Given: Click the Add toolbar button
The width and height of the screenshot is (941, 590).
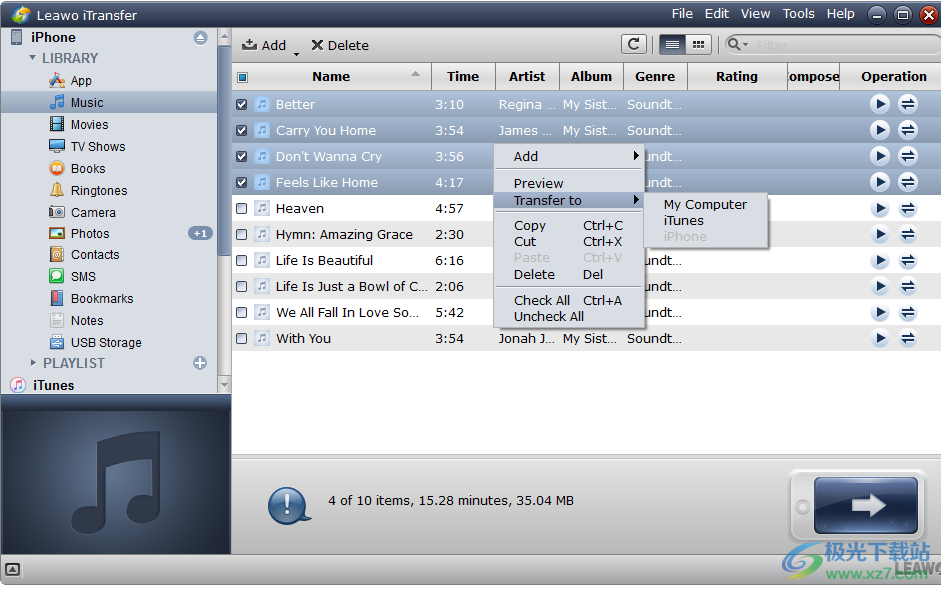Looking at the screenshot, I should [264, 45].
